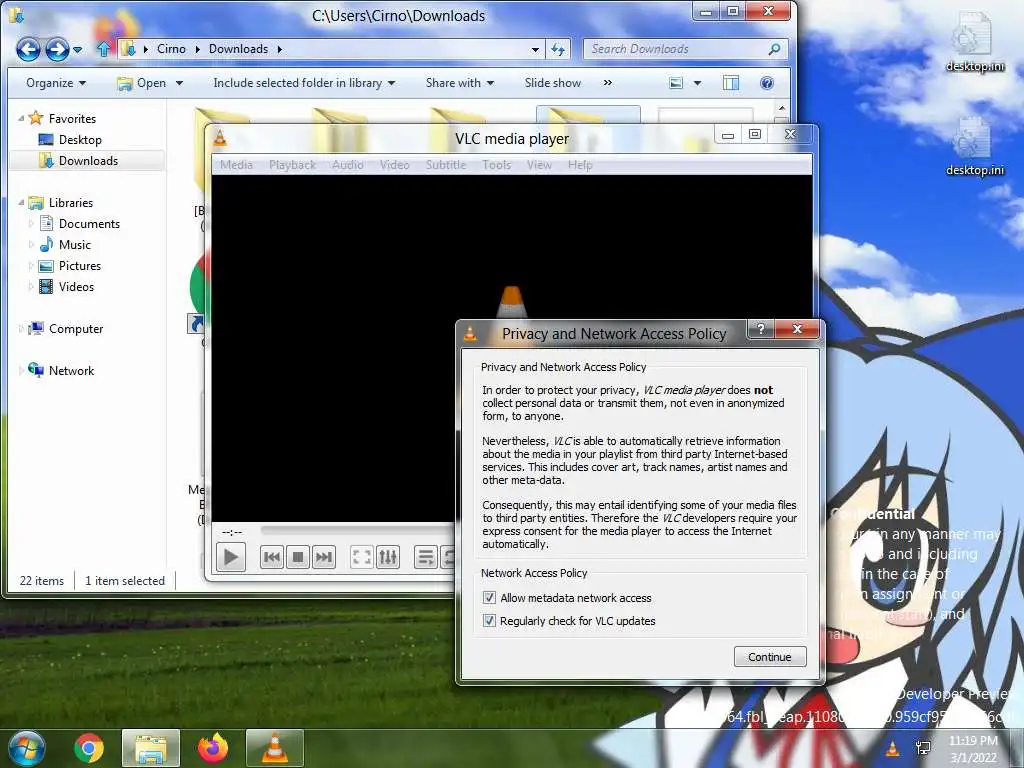The image size is (1024, 768).
Task: Click network icon in system tray
Action: 923,748
